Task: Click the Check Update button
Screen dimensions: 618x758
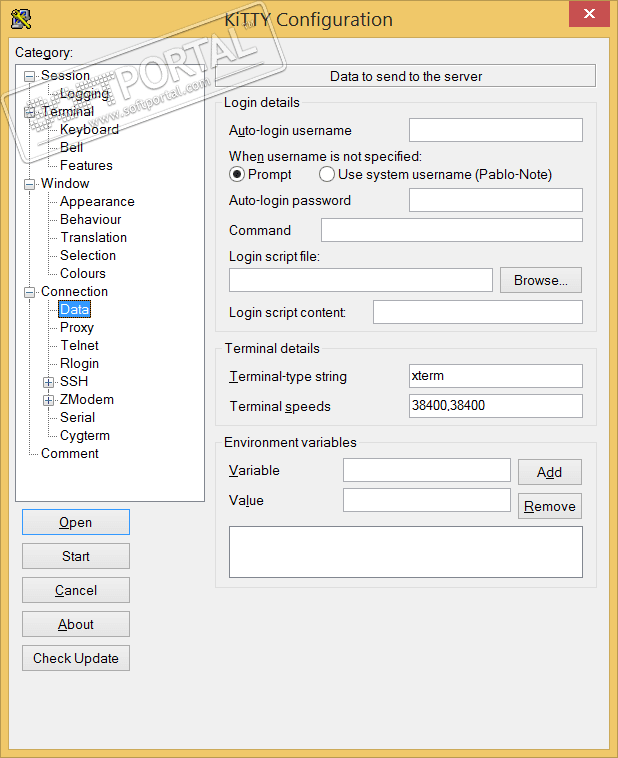Action: pyautogui.click(x=76, y=658)
